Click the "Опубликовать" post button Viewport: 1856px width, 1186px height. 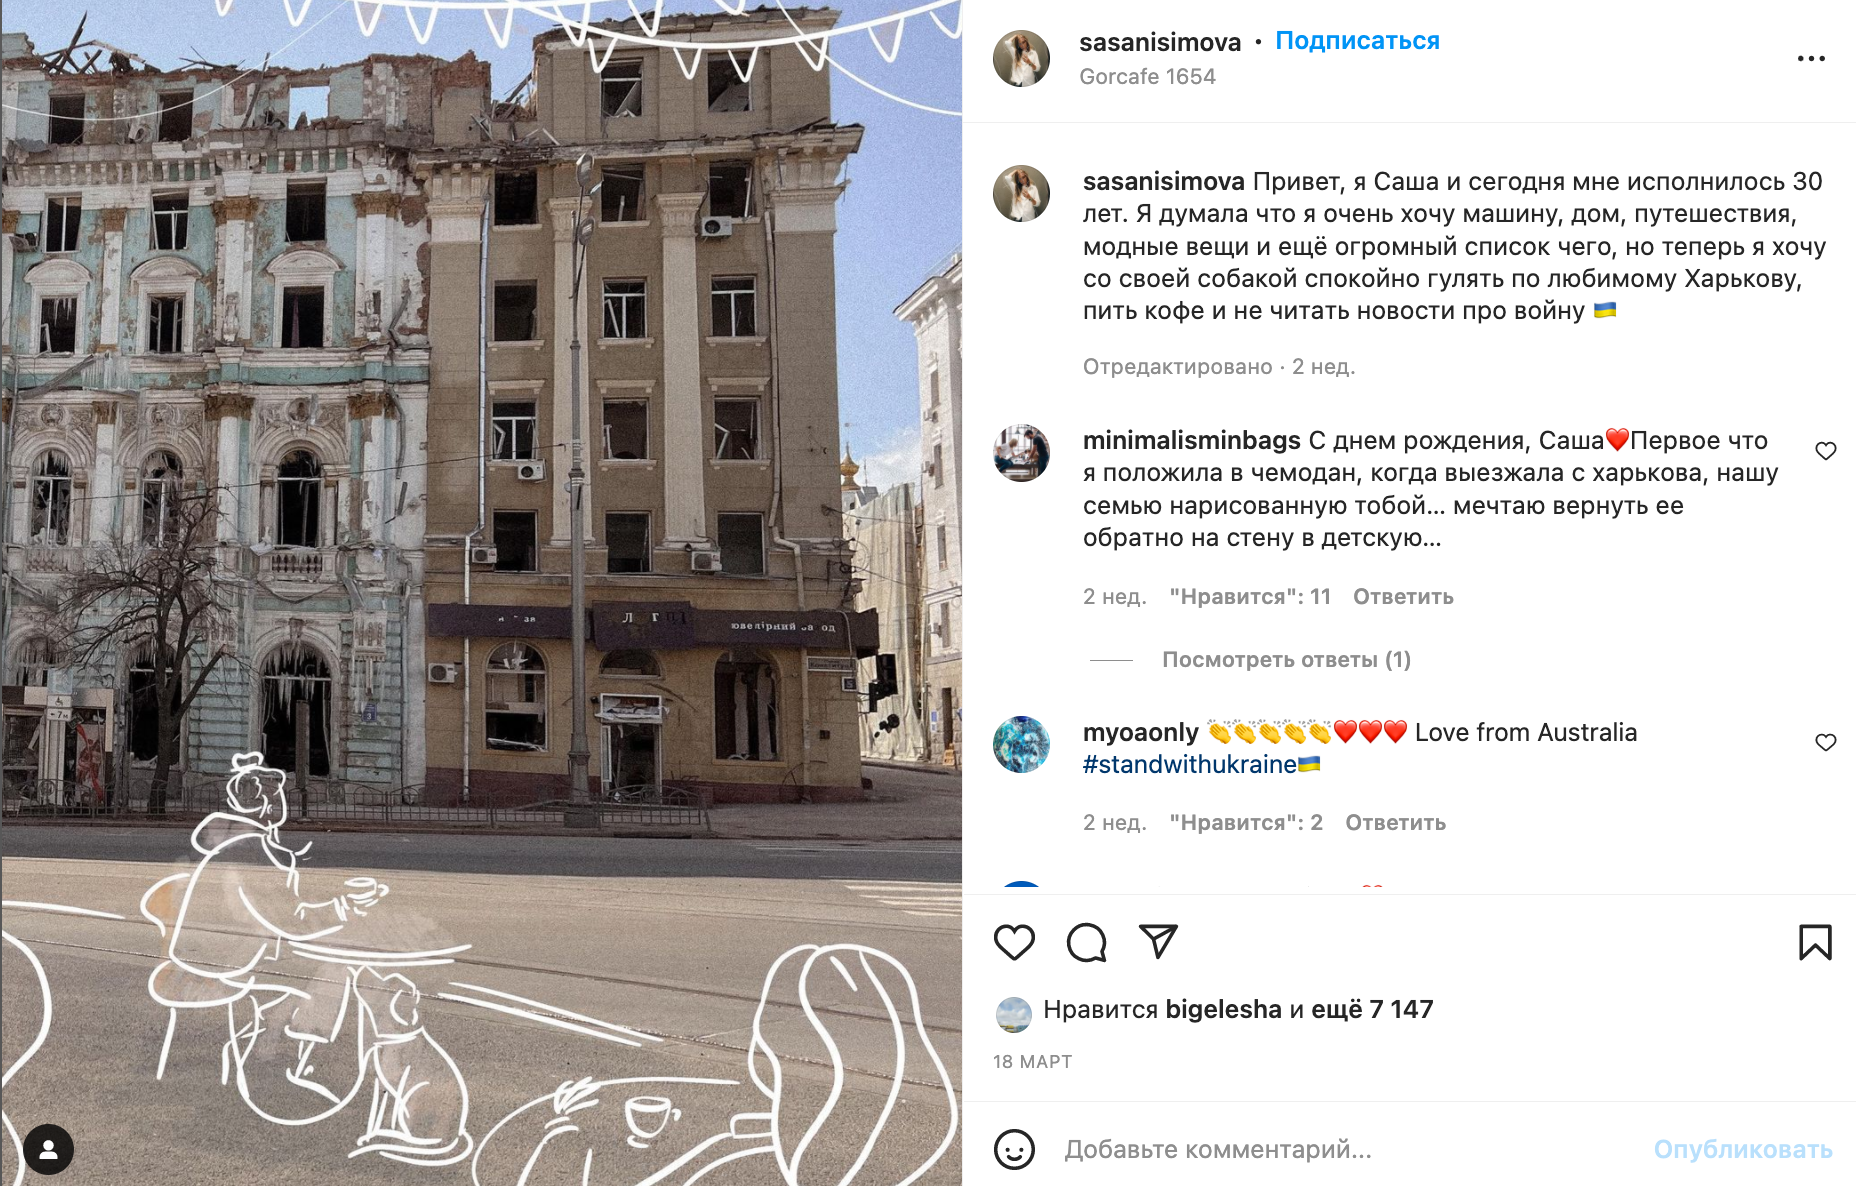[x=1742, y=1150]
